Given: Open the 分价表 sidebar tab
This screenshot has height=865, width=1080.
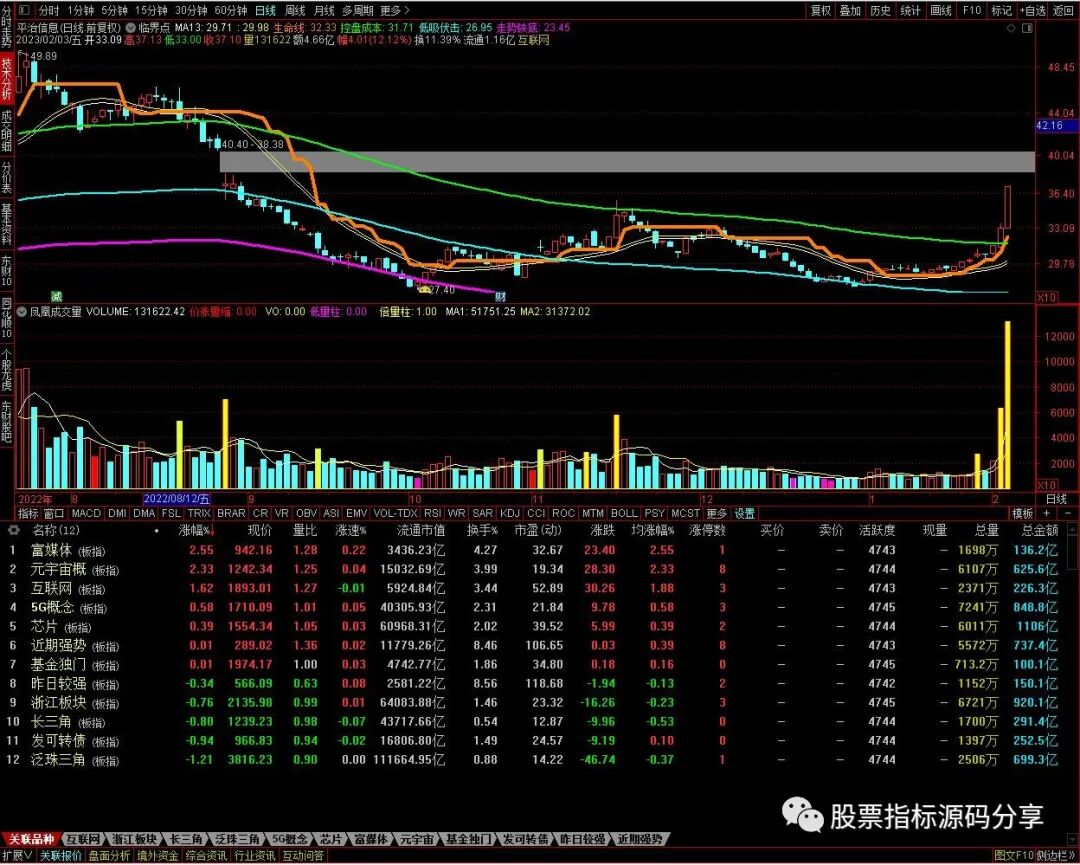Looking at the screenshot, I should pyautogui.click(x=6, y=178).
